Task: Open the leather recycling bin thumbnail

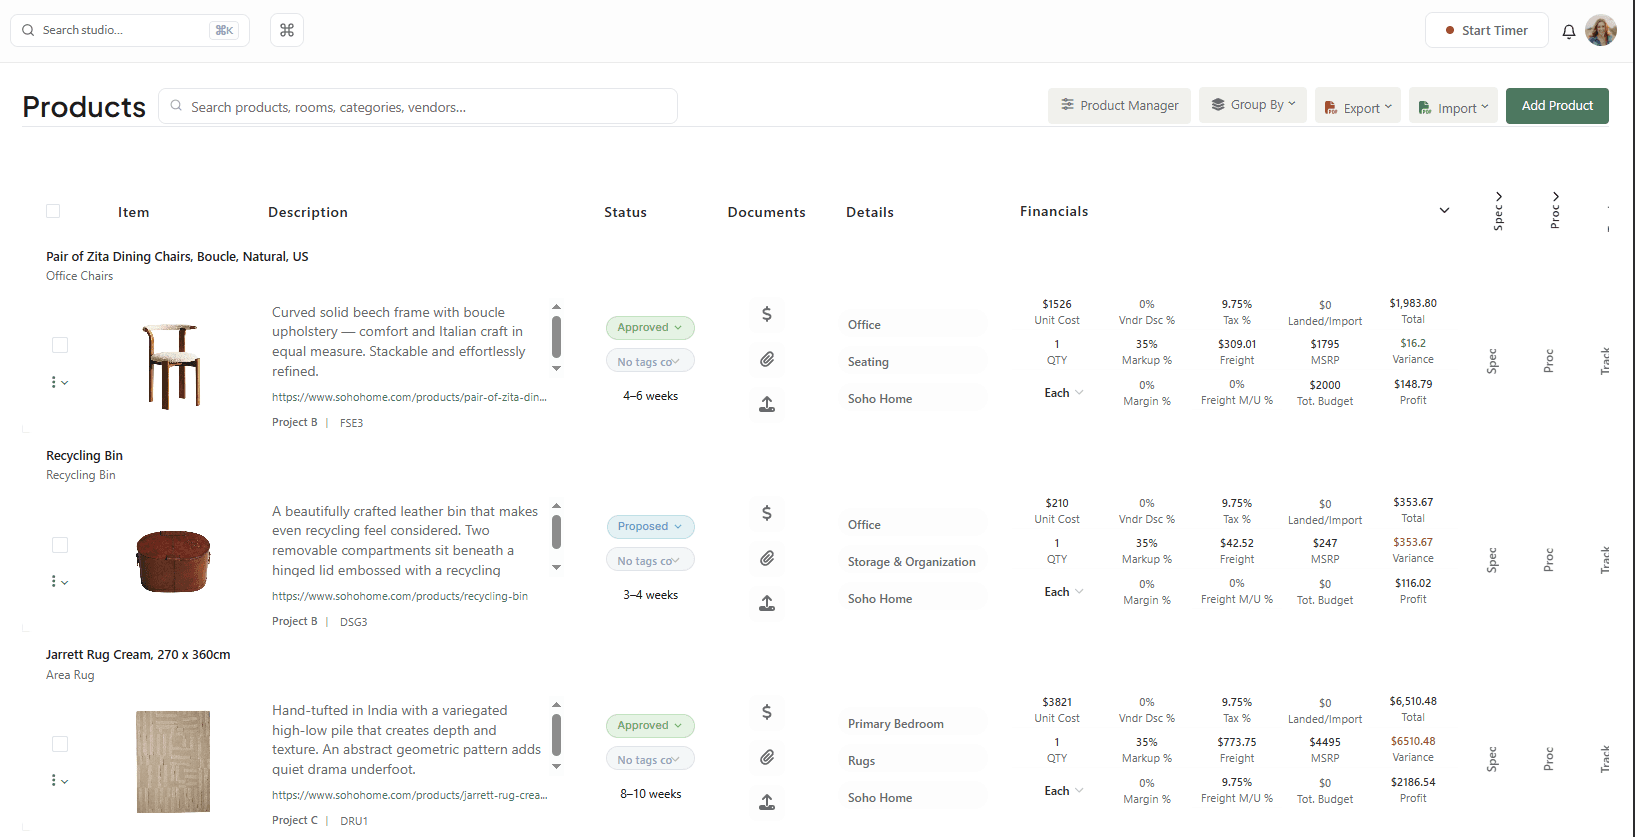Action: (173, 561)
